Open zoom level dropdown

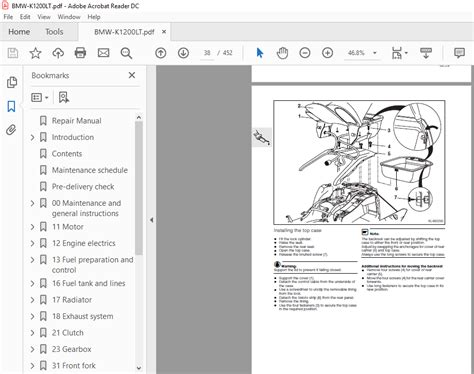coord(375,53)
